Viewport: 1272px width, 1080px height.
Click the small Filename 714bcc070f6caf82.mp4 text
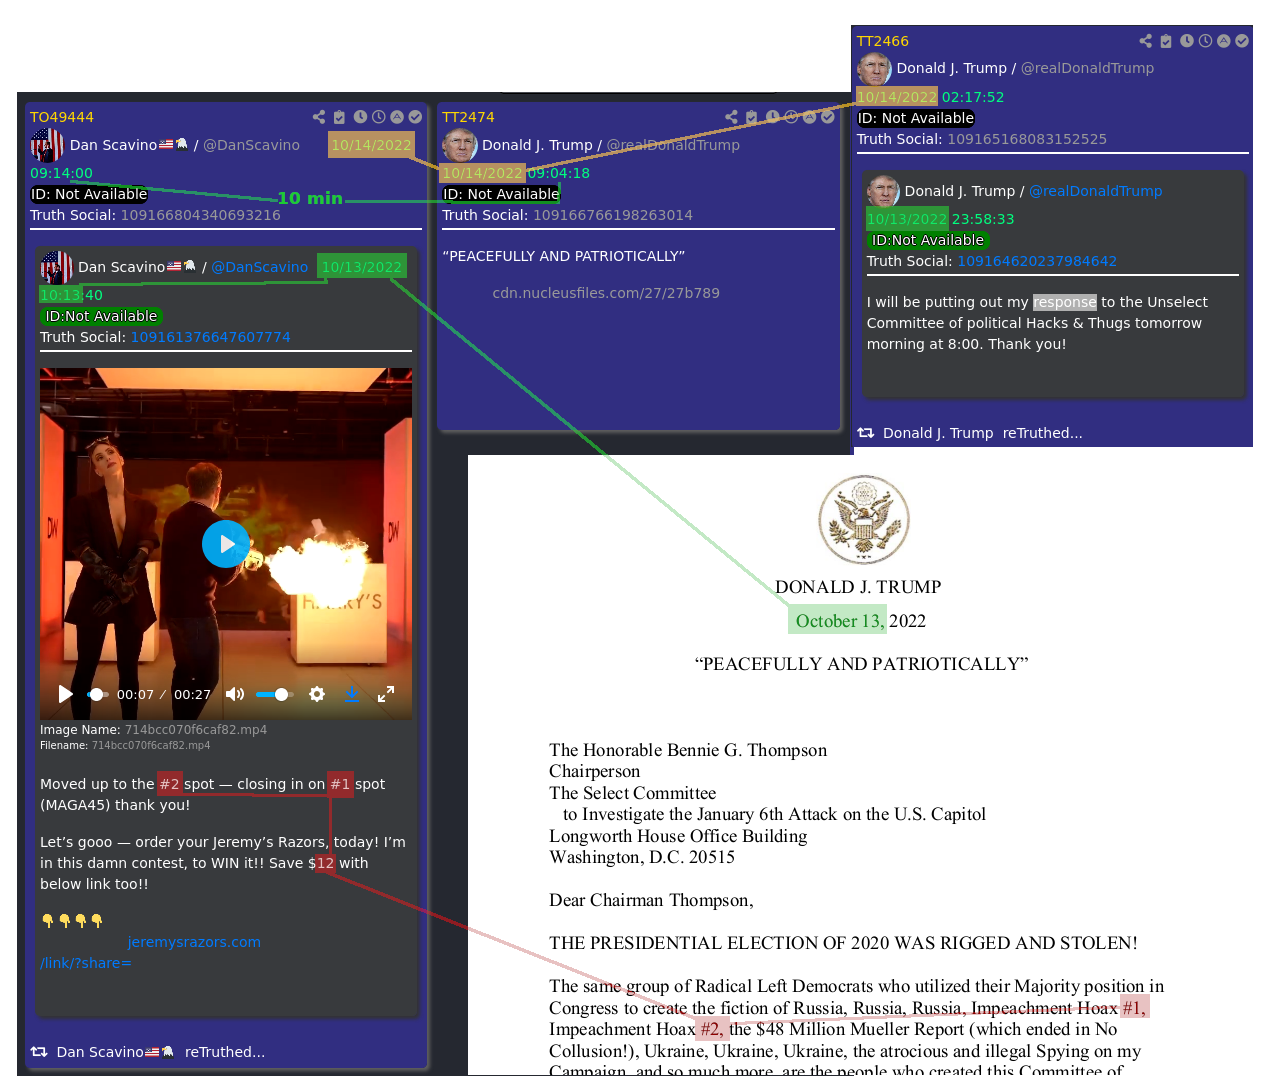click(151, 746)
